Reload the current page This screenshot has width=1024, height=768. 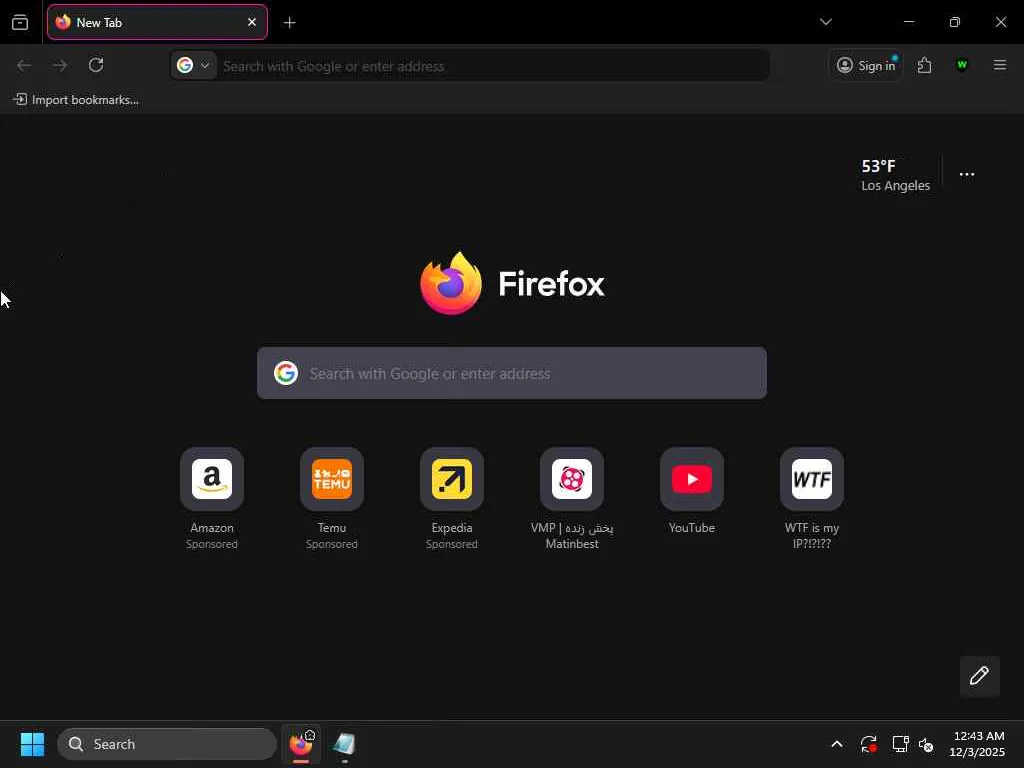(96, 65)
